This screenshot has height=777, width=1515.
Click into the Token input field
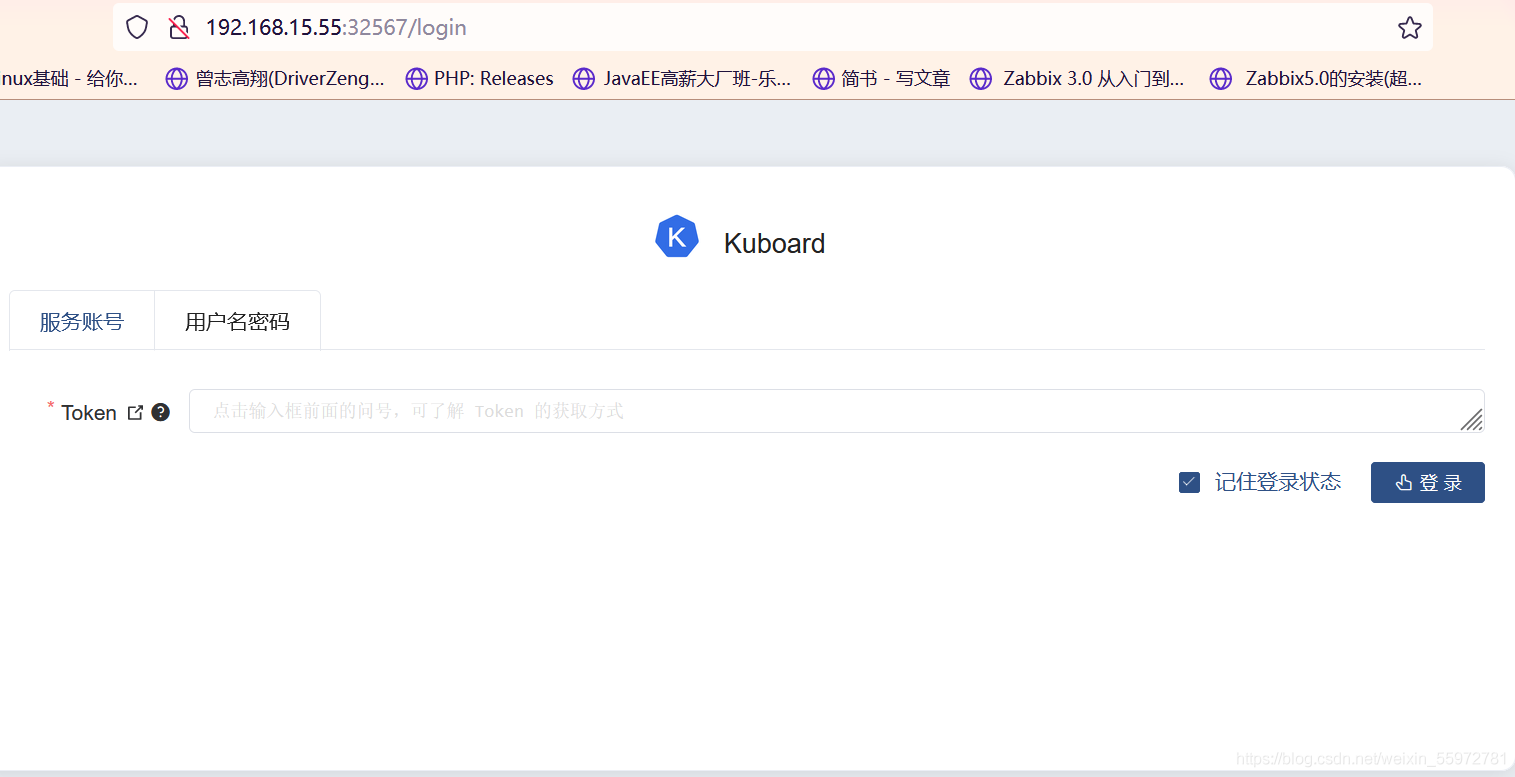(x=836, y=411)
